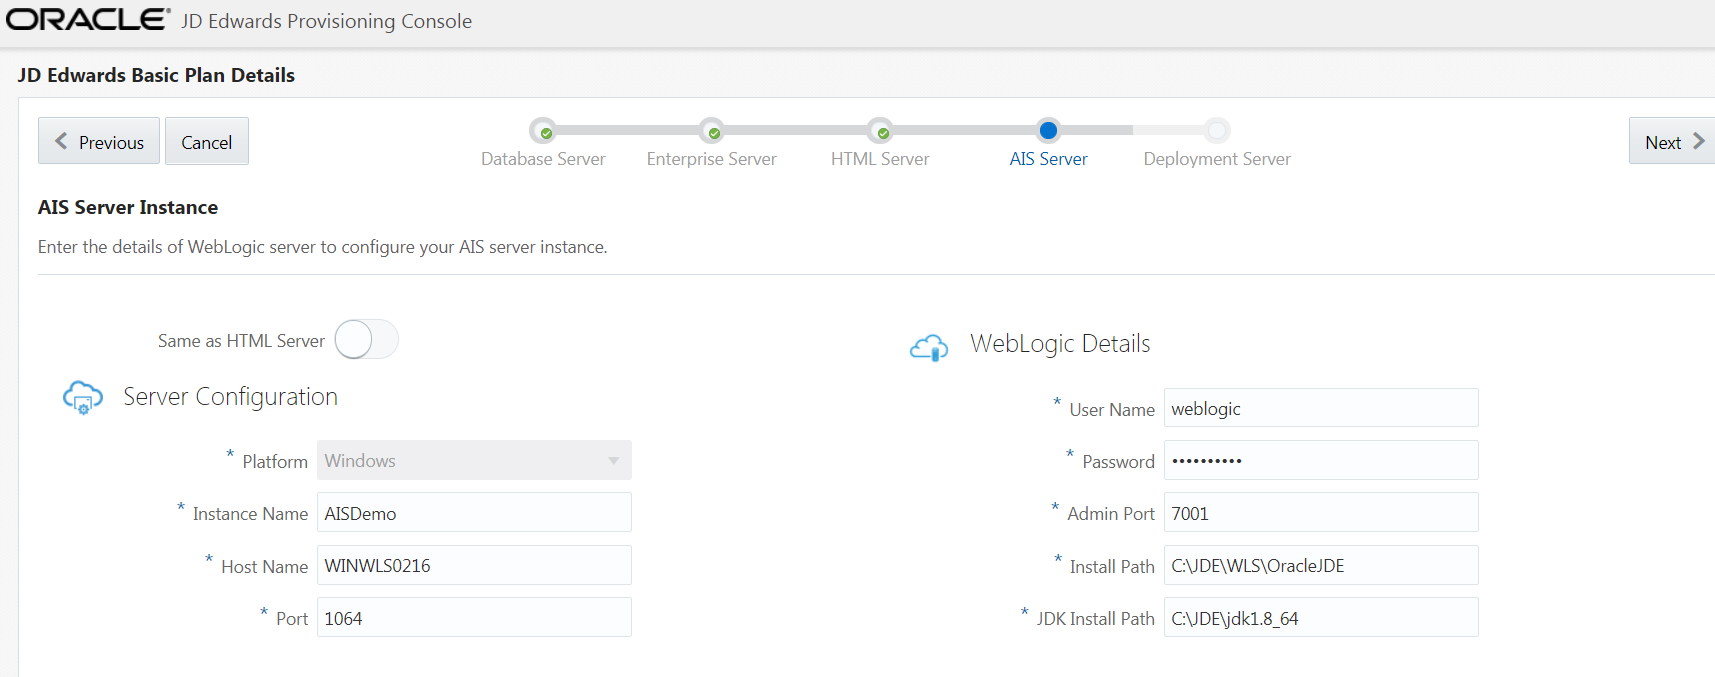Click the JDK Install Path field

[1321, 617]
